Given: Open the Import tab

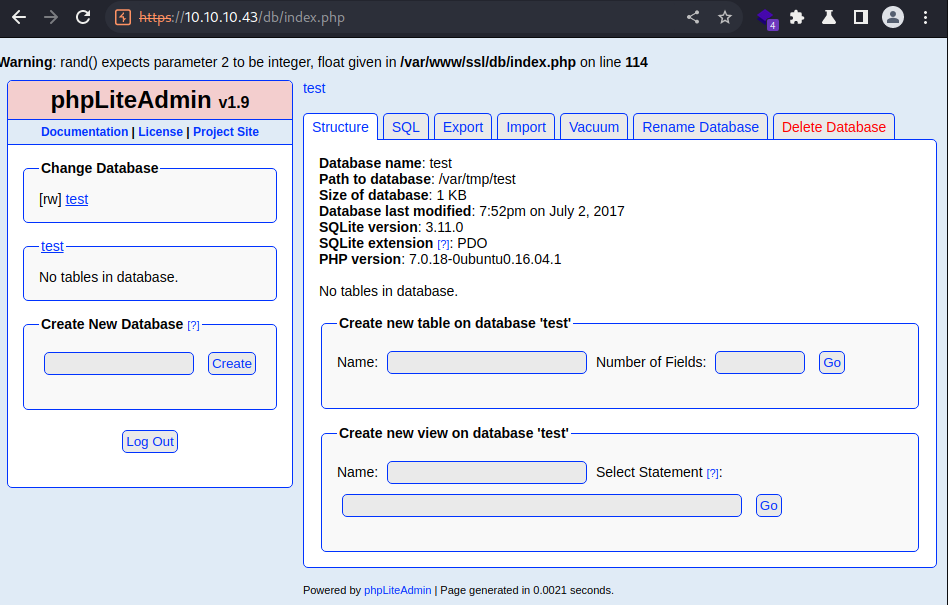Looking at the screenshot, I should point(526,127).
